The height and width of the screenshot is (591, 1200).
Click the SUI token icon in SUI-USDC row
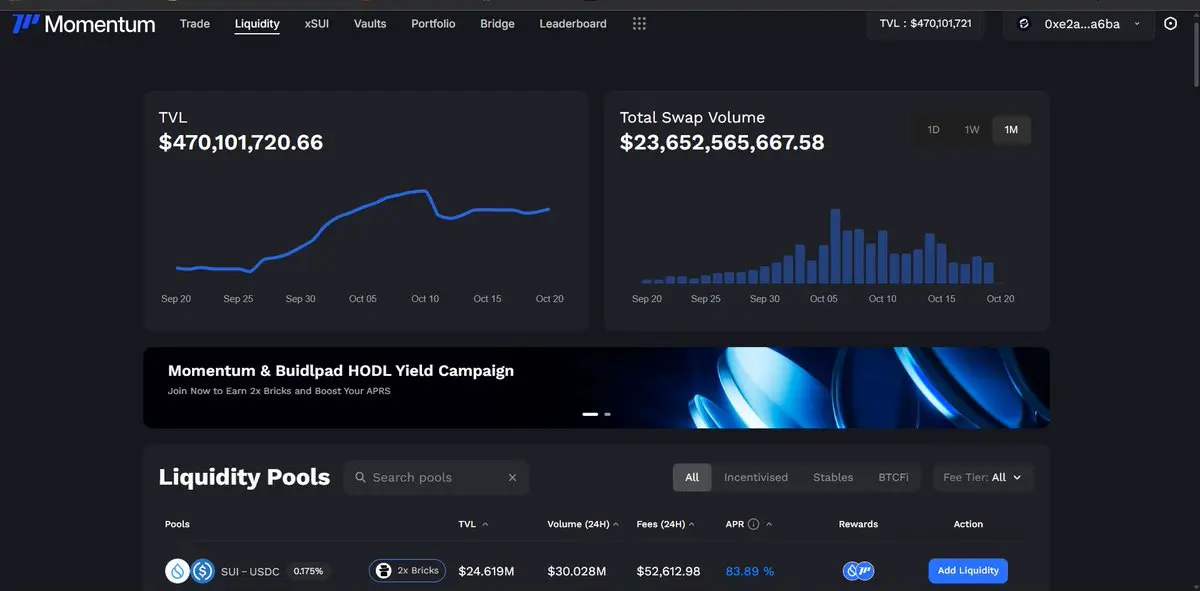coord(177,571)
